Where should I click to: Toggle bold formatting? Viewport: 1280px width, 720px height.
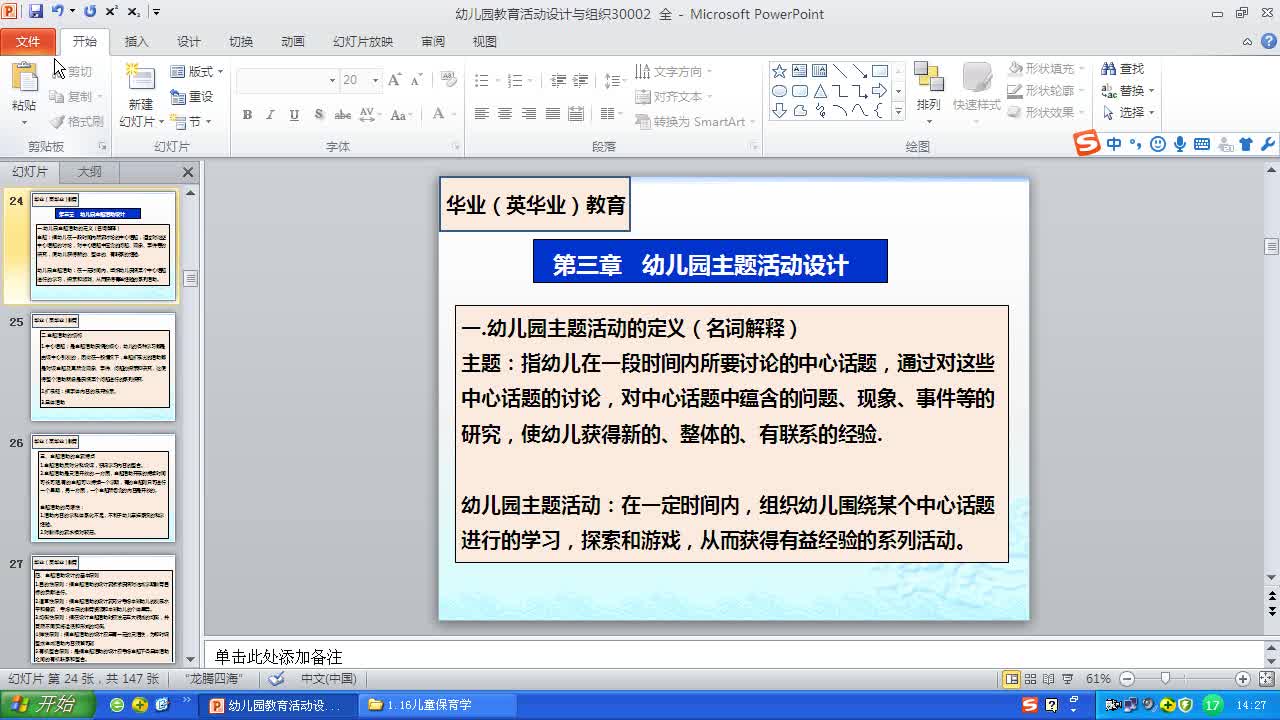coord(246,115)
